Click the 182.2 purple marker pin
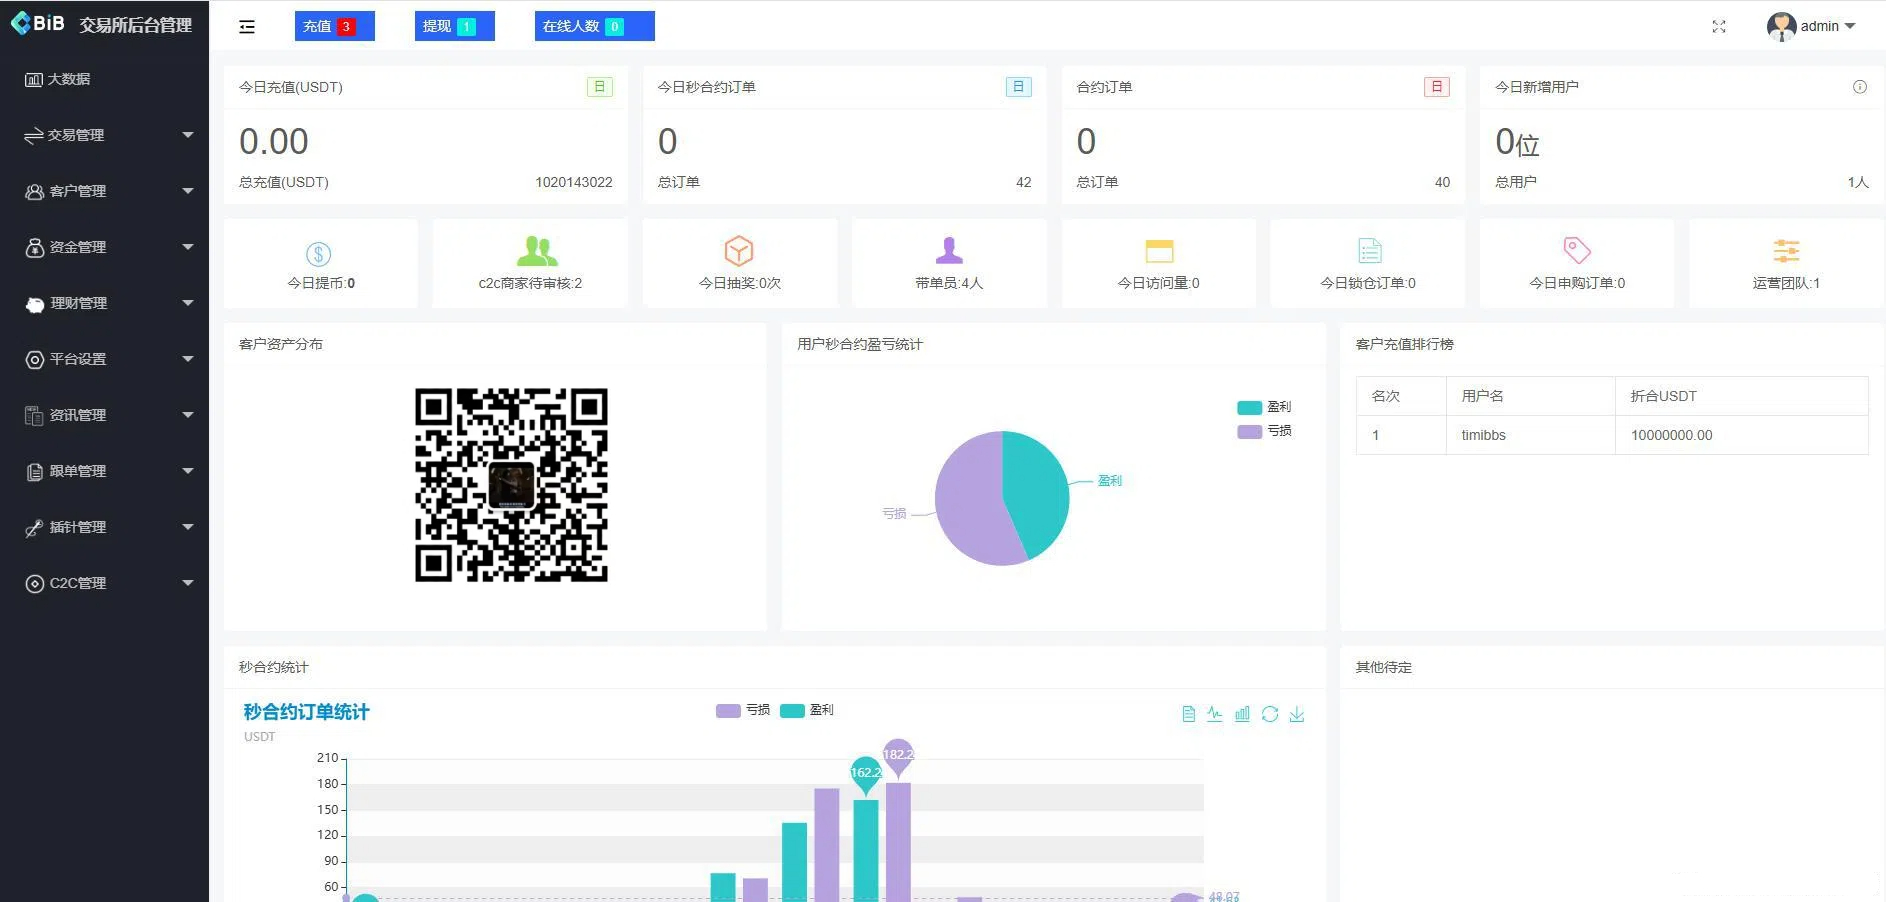The image size is (1886, 902). (x=898, y=756)
